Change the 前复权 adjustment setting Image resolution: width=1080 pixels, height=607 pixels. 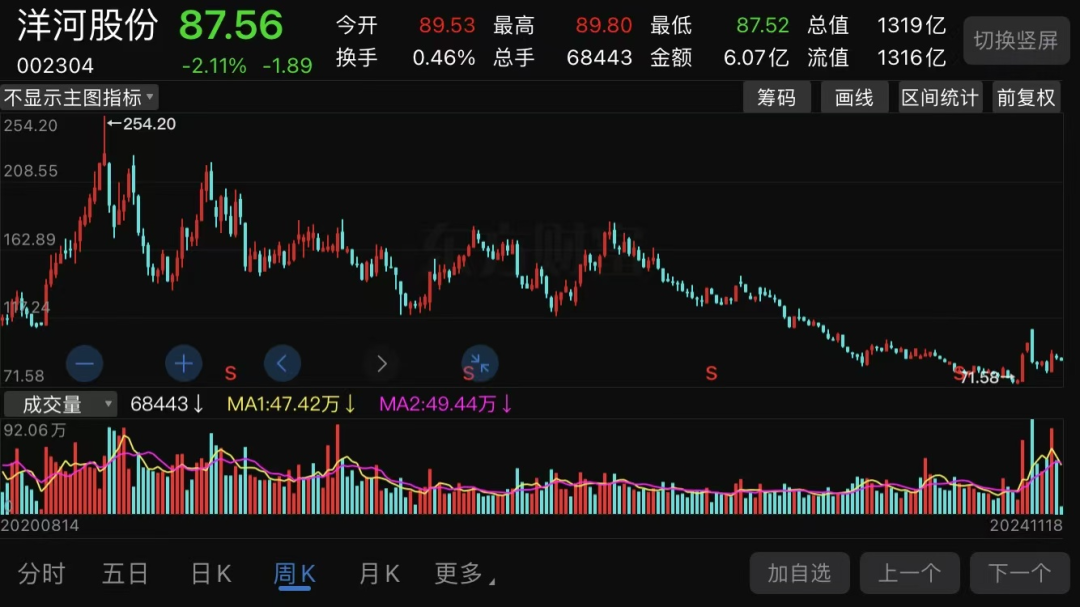coord(1026,97)
